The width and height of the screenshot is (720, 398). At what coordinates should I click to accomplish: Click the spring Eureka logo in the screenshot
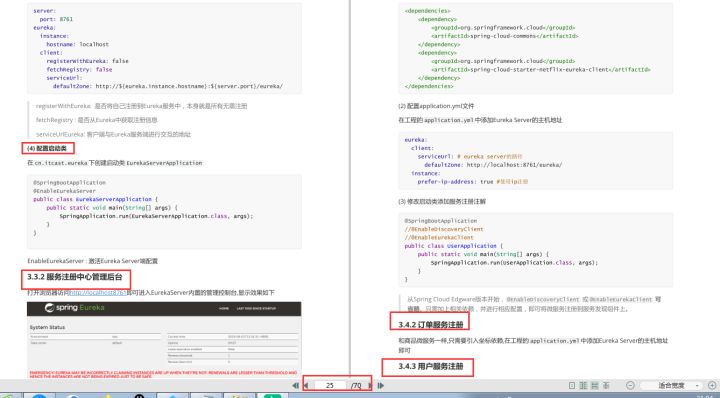[75, 308]
